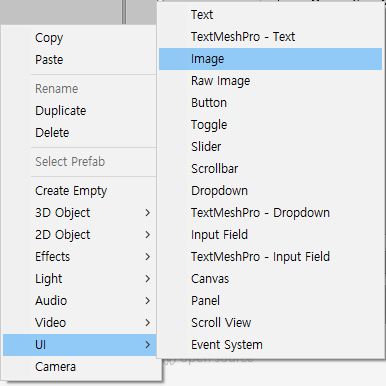Screen dimensions: 386x386
Task: Open the highlighted UI submenu
Action: pyautogui.click(x=79, y=345)
